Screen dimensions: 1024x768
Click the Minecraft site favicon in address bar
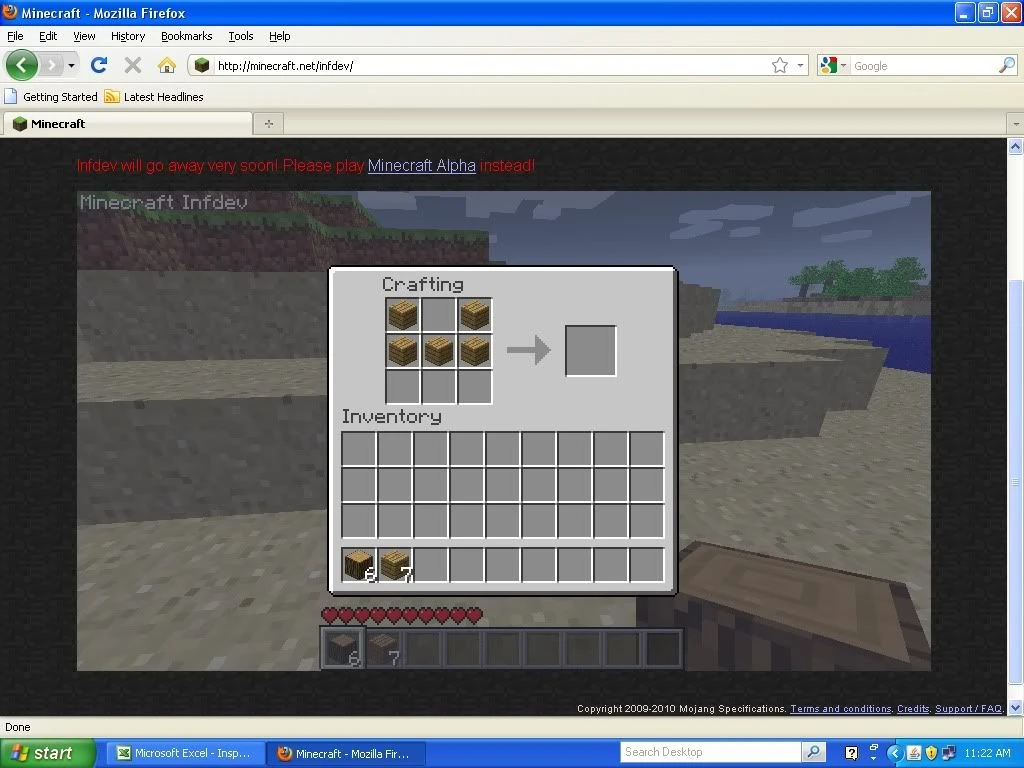pyautogui.click(x=202, y=65)
